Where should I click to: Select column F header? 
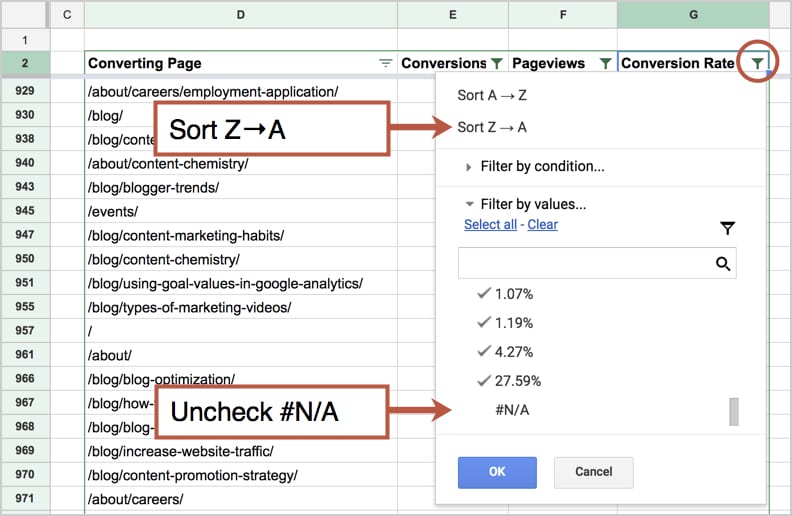pyautogui.click(x=563, y=15)
